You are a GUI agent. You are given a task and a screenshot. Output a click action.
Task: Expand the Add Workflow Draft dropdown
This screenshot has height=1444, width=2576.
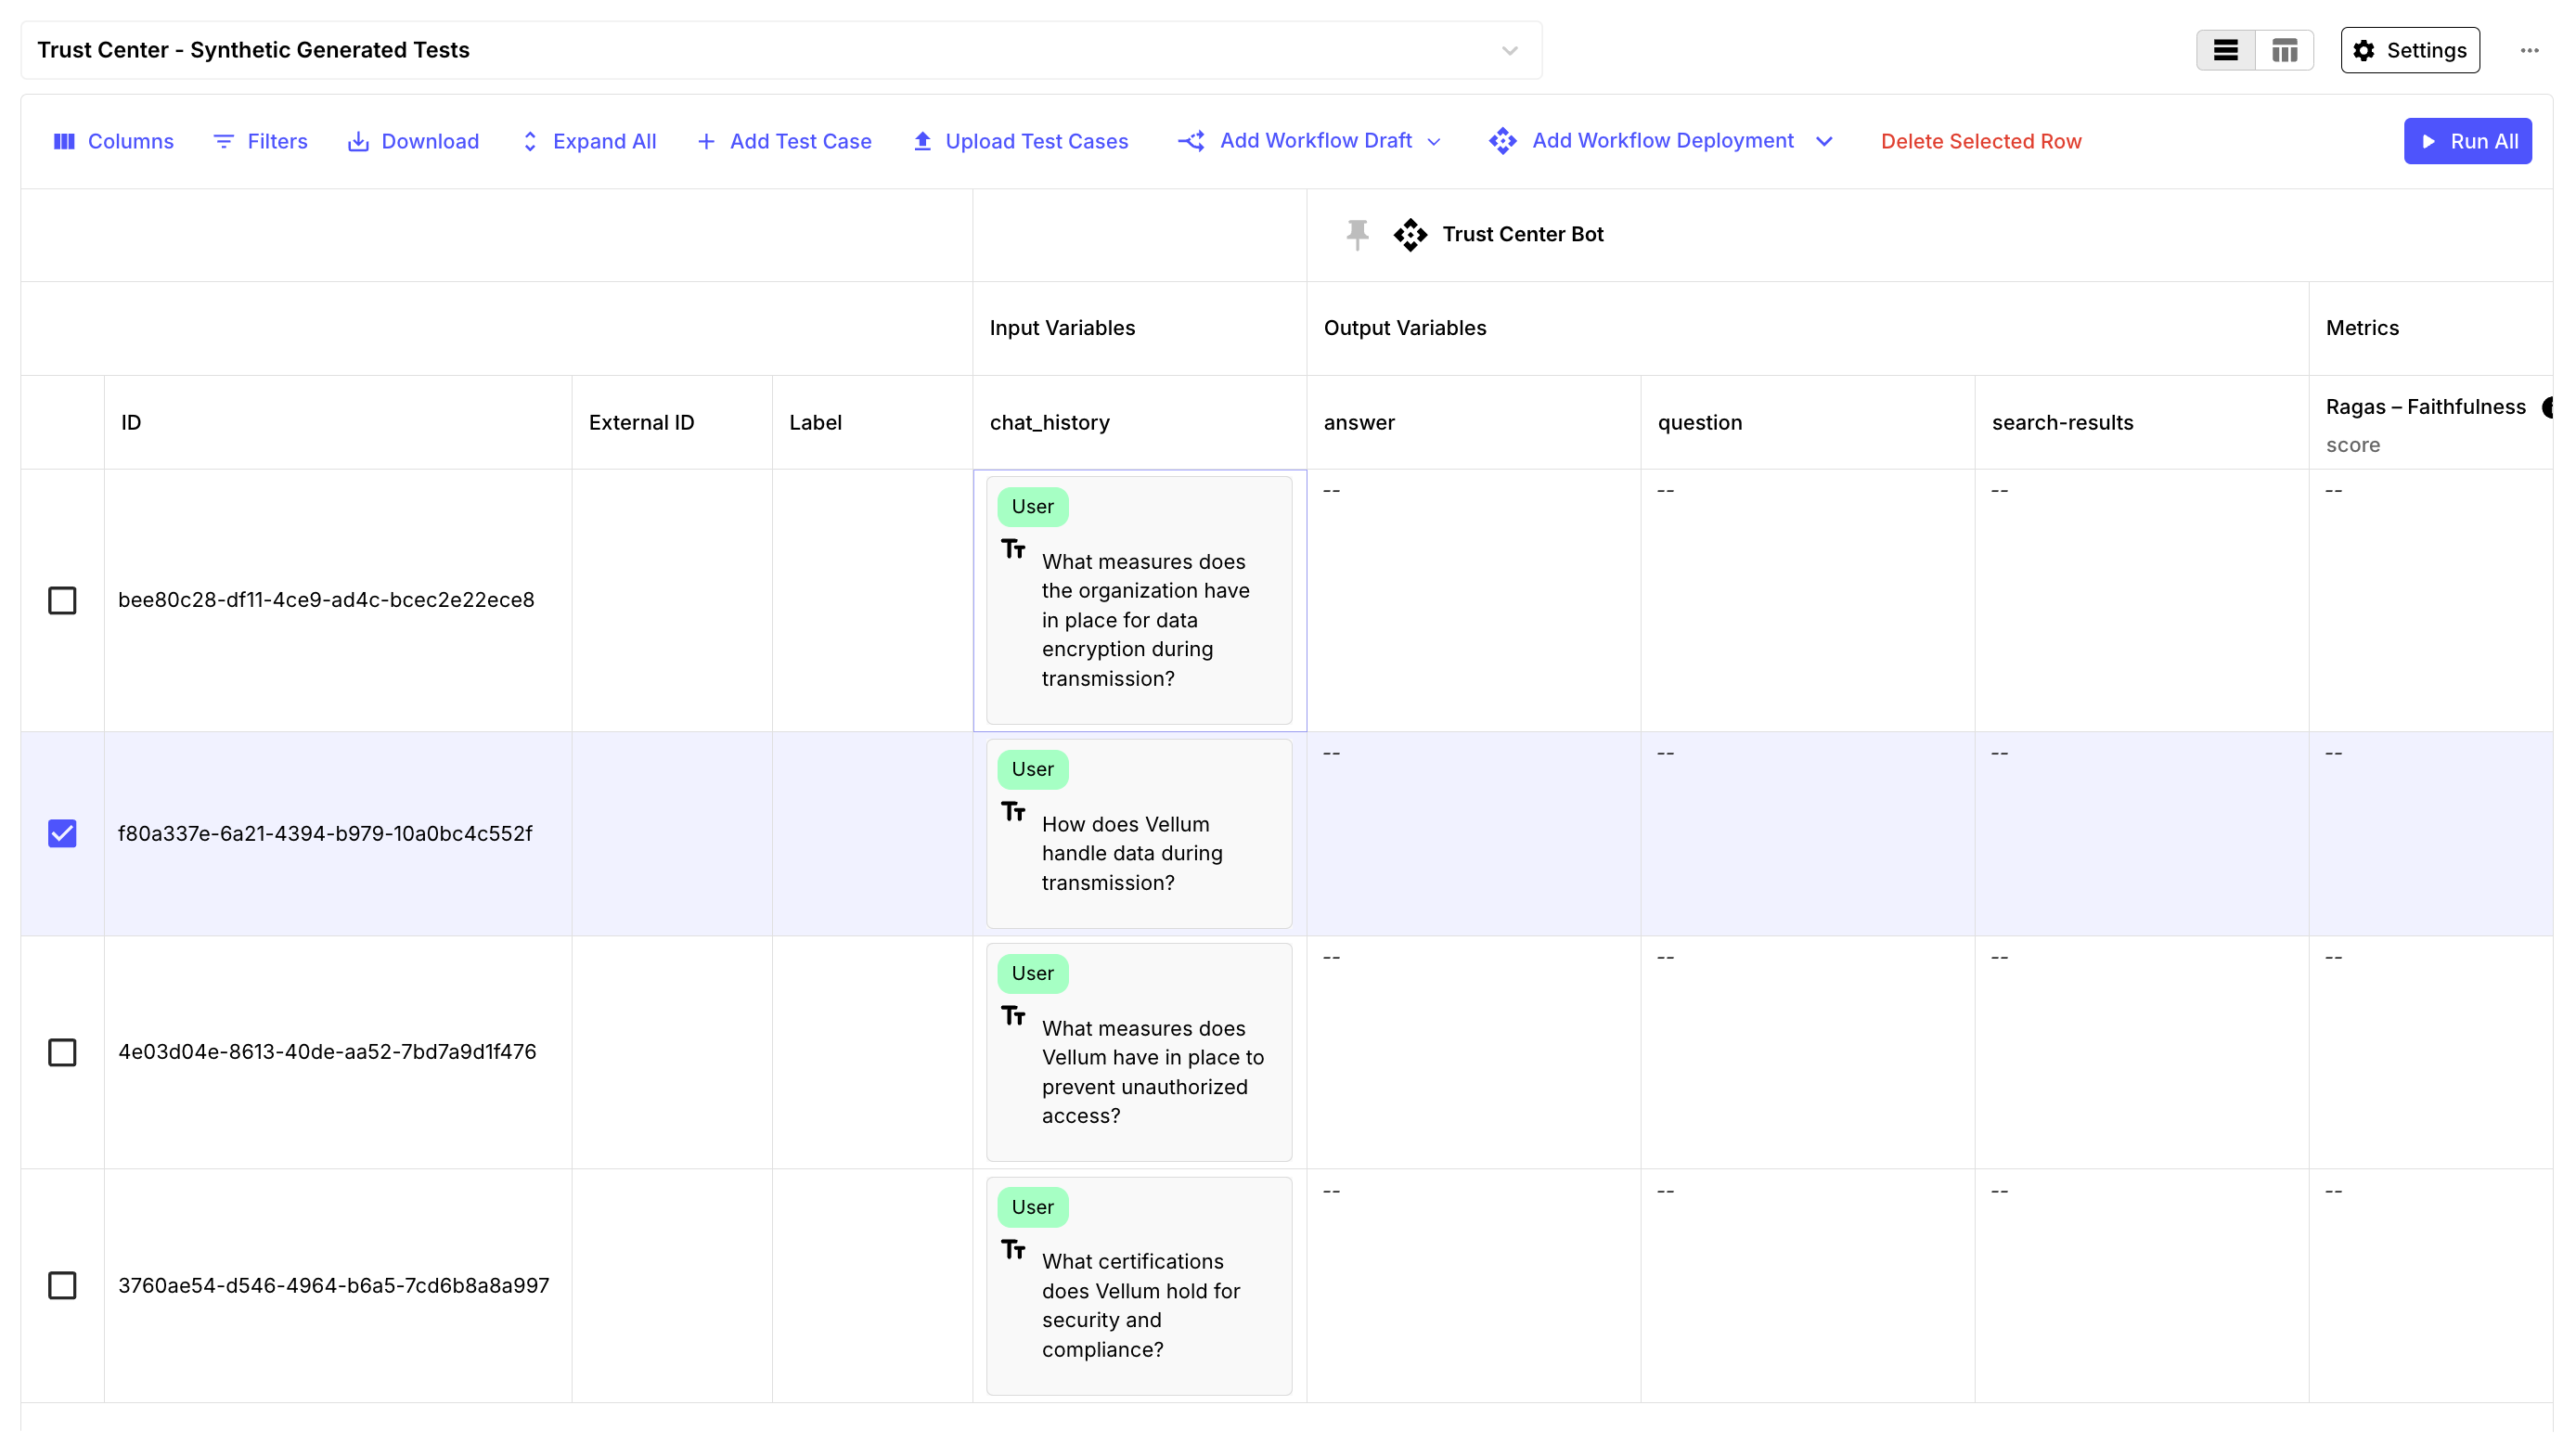pyautogui.click(x=1434, y=141)
